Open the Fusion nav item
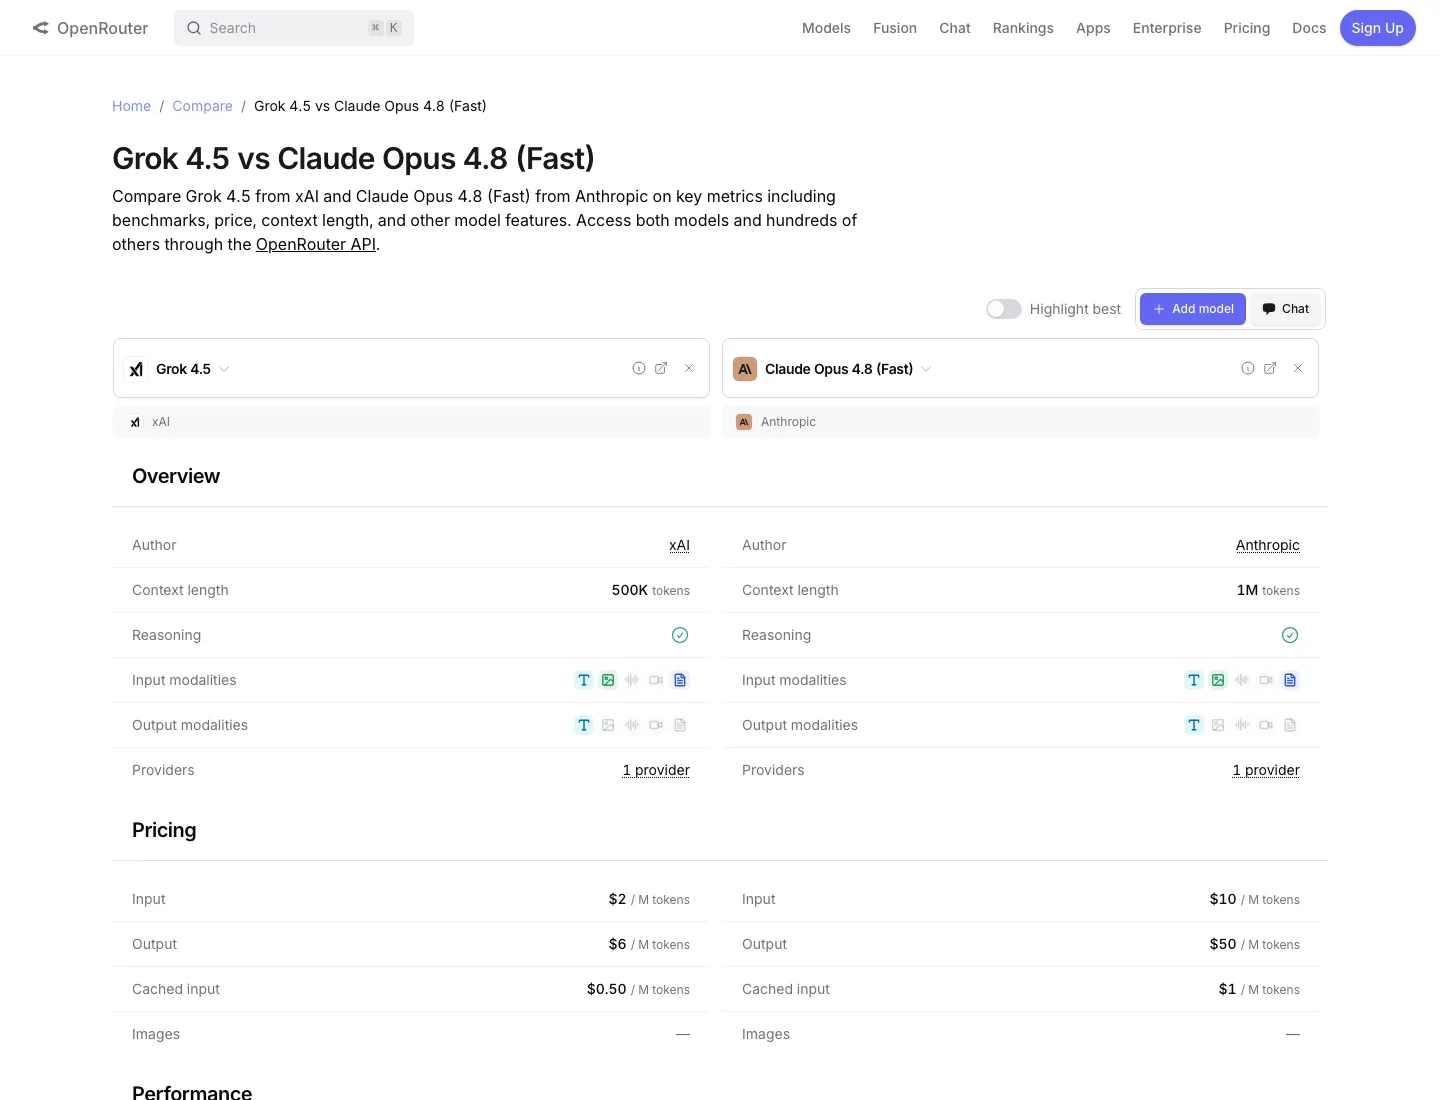Image resolution: width=1440 pixels, height=1100 pixels. (x=895, y=28)
